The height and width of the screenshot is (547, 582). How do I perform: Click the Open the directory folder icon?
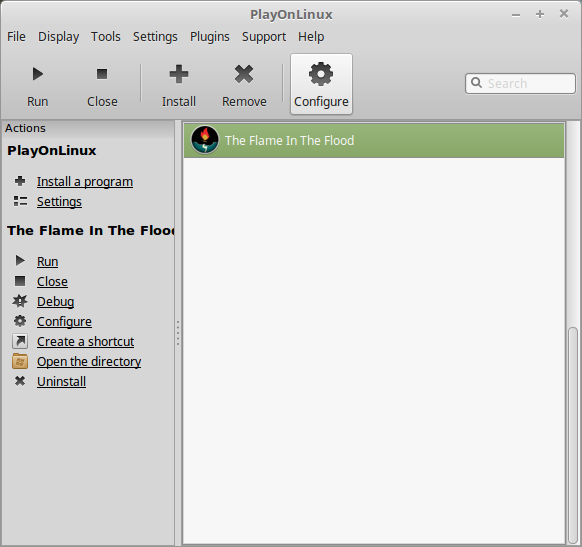[x=20, y=361]
